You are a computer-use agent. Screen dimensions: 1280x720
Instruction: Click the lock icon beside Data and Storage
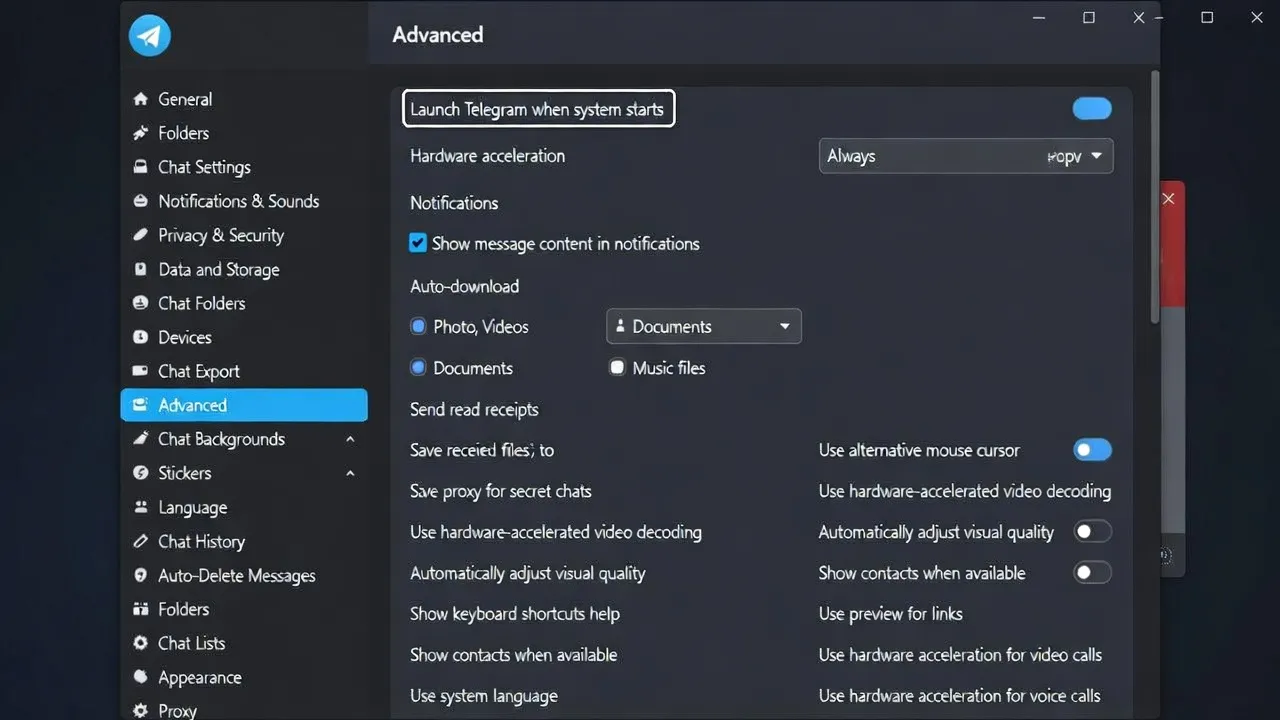pyautogui.click(x=140, y=269)
